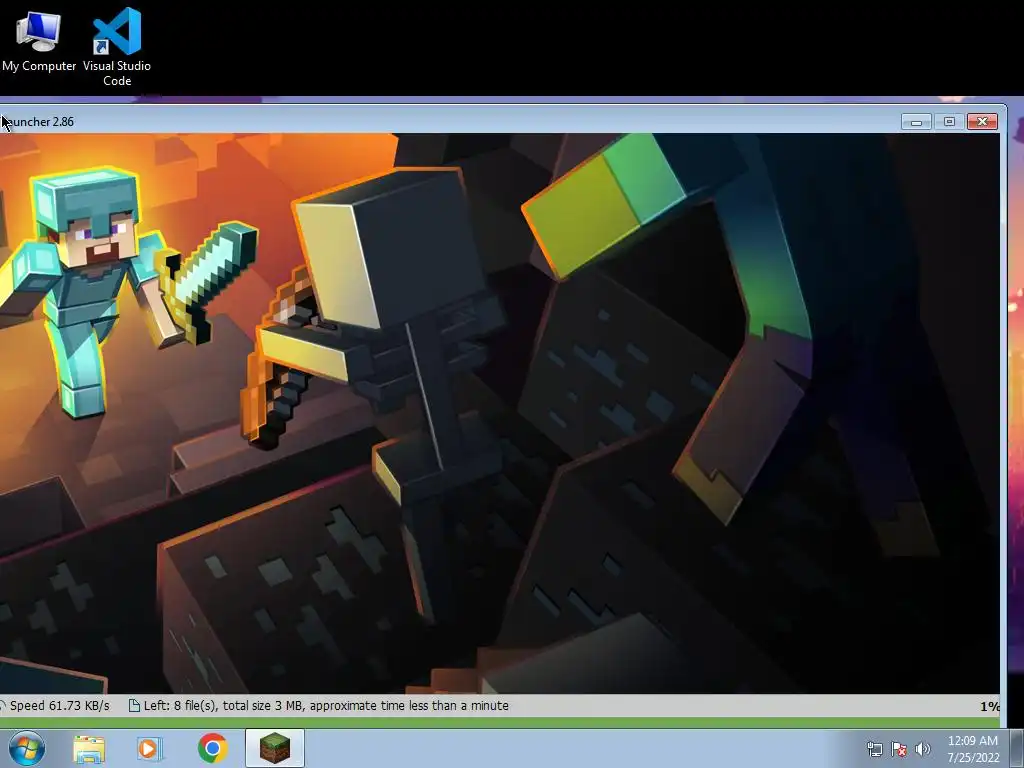This screenshot has height=768, width=1024.
Task: Launch Windows Media Player from the taskbar
Action: pyautogui.click(x=150, y=749)
